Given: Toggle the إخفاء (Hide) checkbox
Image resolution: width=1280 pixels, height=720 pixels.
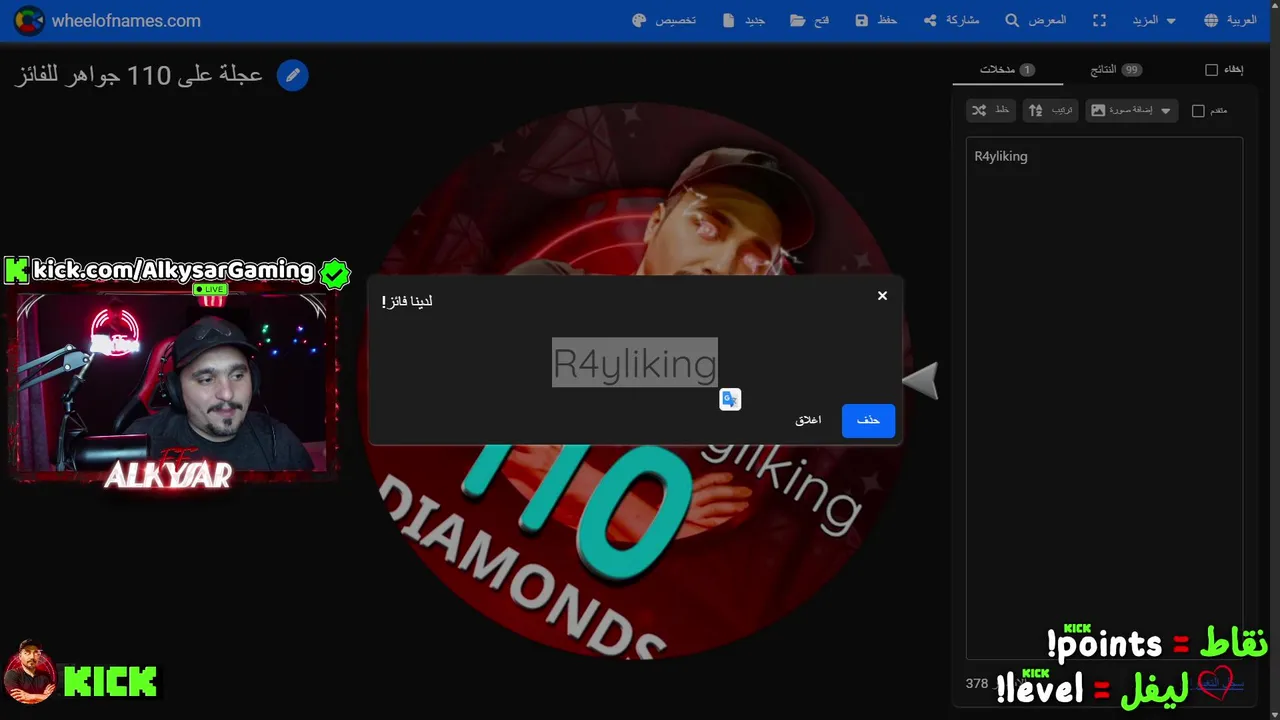Looking at the screenshot, I should [x=1211, y=70].
